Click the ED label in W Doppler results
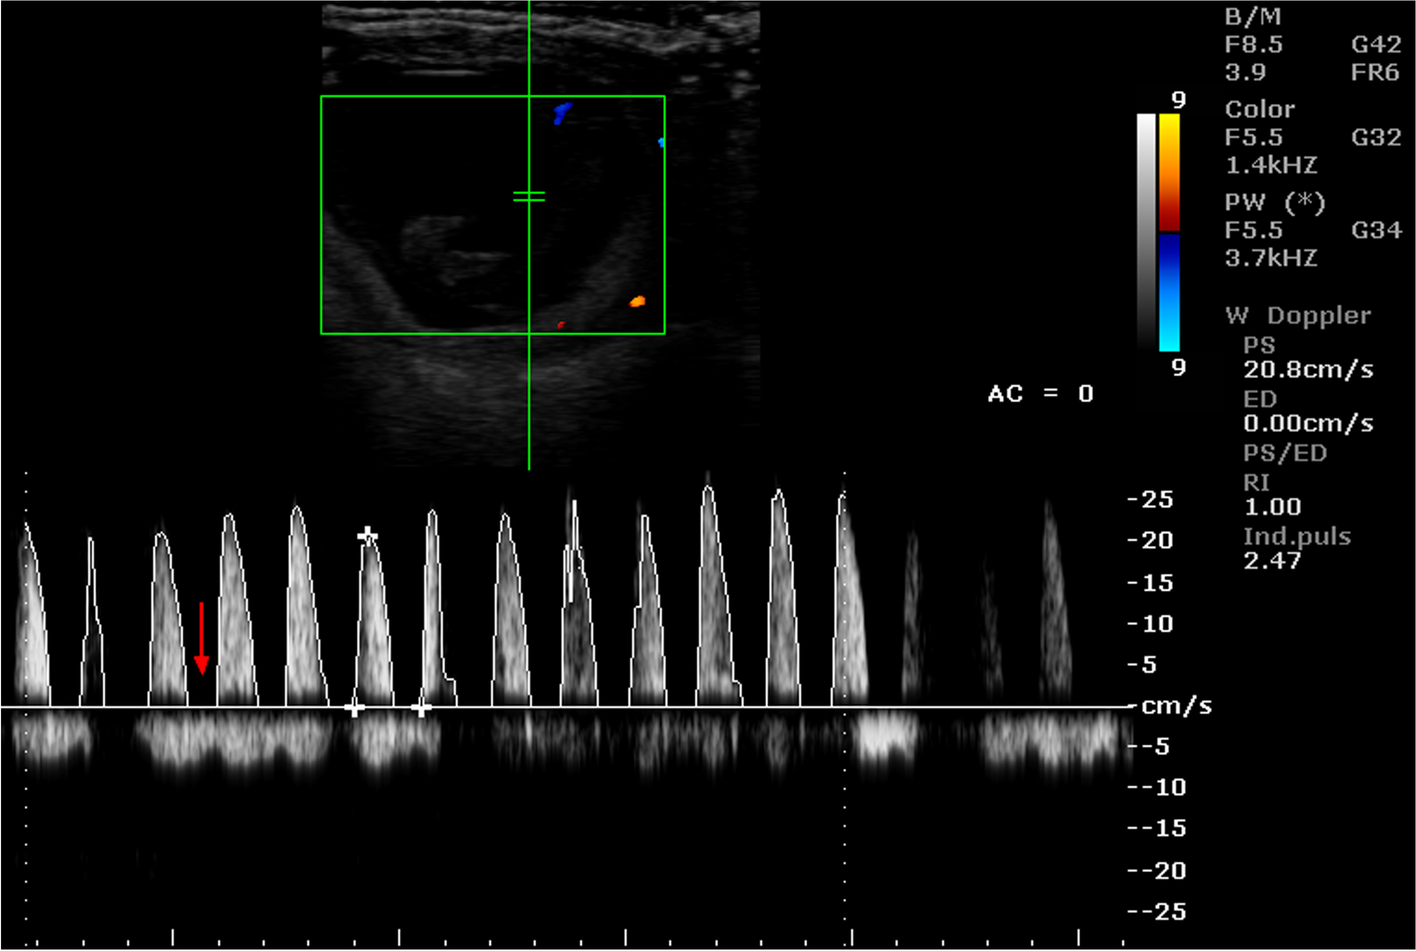This screenshot has width=1416, height=951. pos(1260,399)
